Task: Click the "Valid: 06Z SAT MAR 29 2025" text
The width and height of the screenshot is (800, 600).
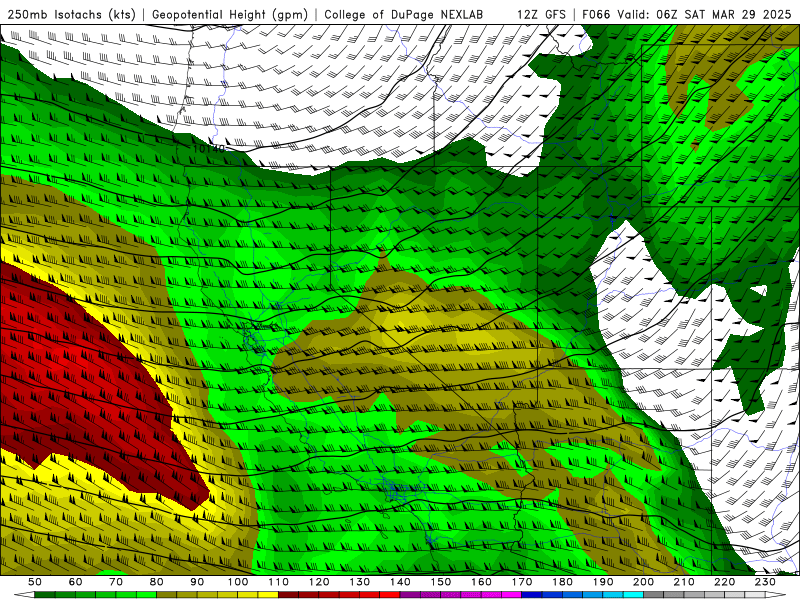Action: click(705, 15)
